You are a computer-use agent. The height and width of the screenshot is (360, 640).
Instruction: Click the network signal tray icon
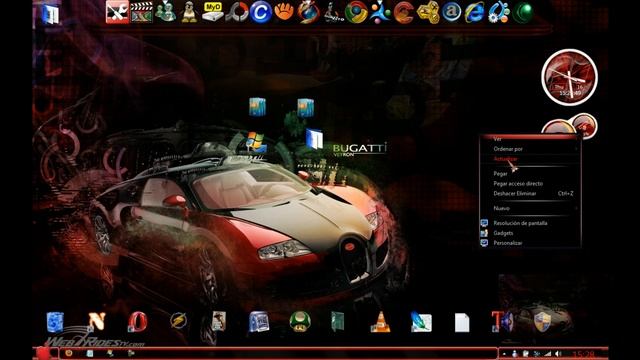[x=547, y=354]
